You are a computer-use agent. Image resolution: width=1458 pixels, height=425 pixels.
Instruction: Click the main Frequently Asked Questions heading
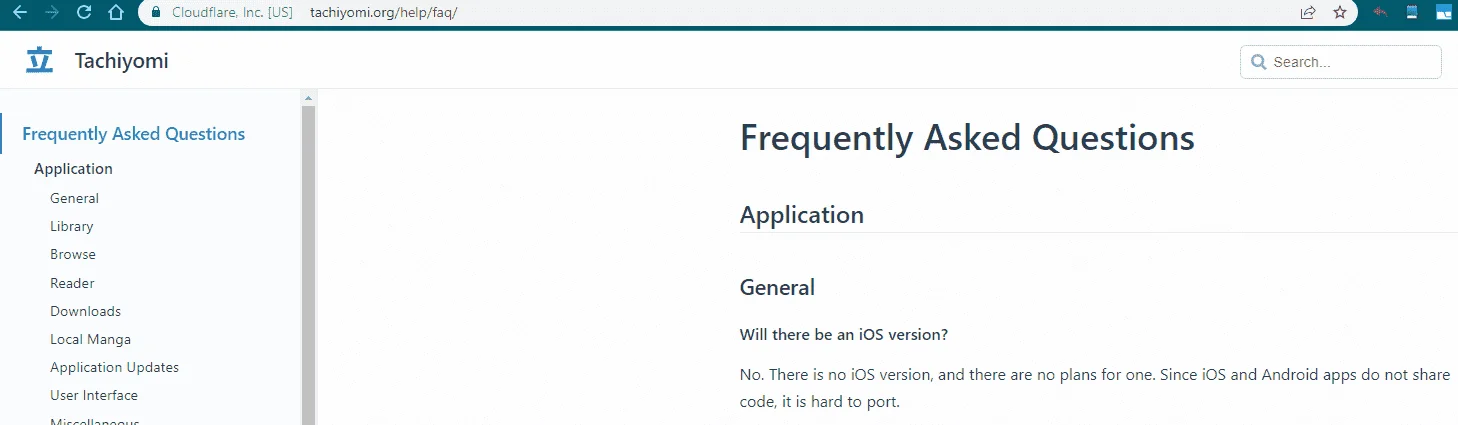click(x=967, y=137)
